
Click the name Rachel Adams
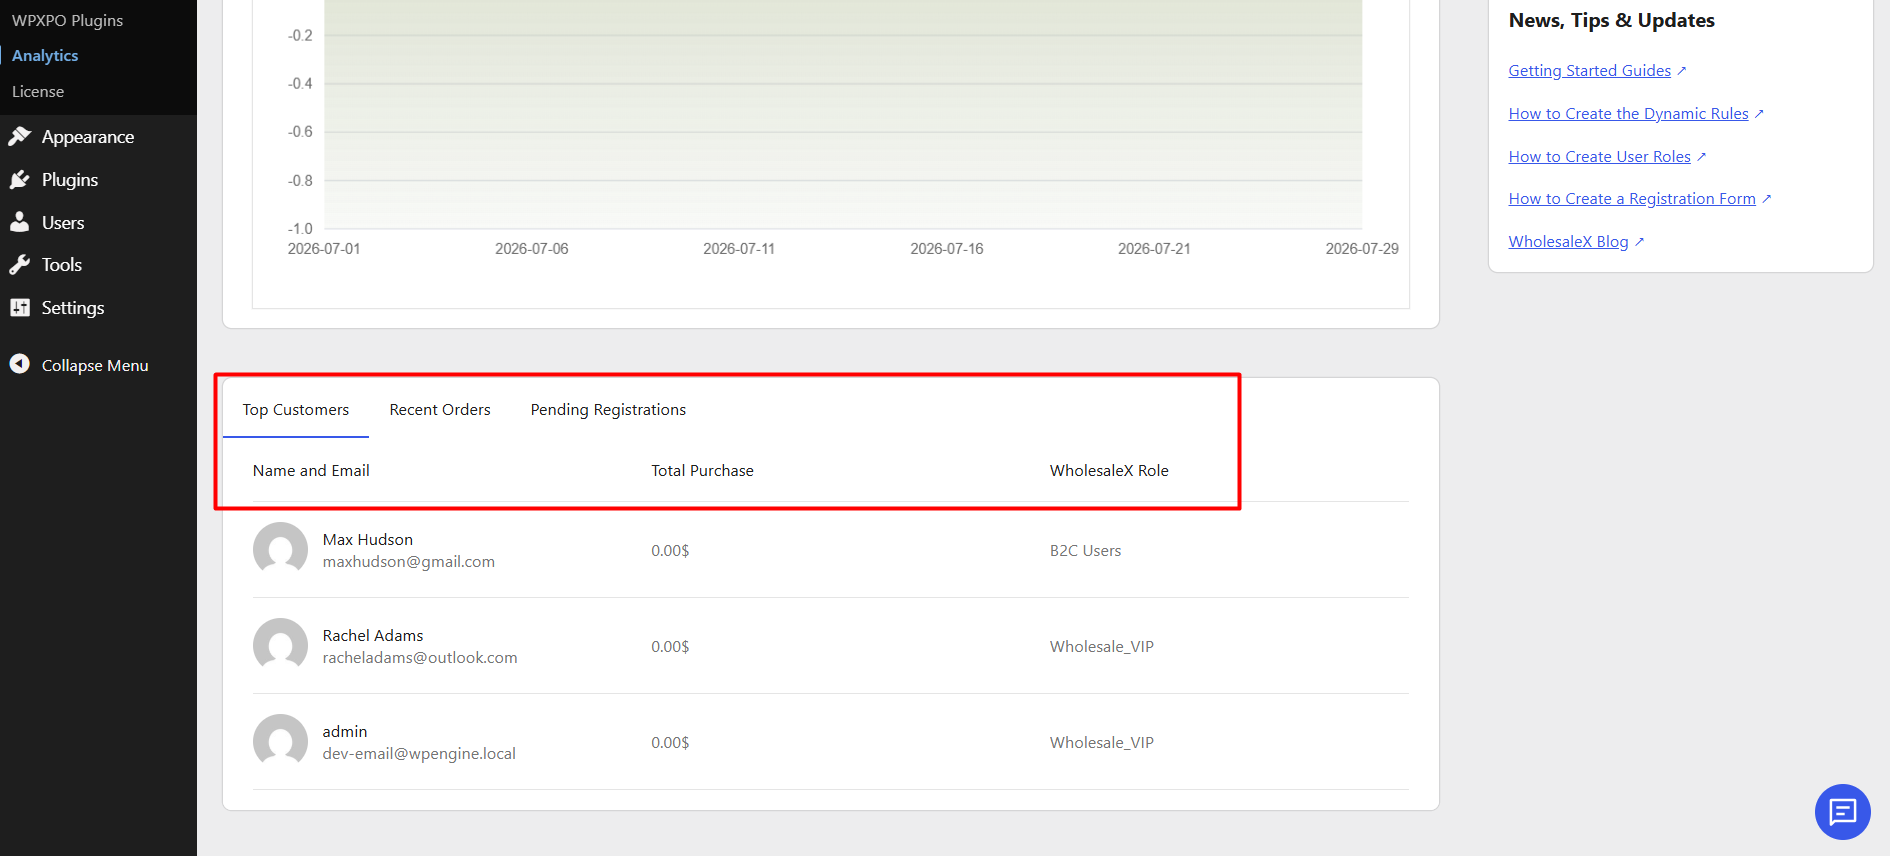tap(373, 635)
